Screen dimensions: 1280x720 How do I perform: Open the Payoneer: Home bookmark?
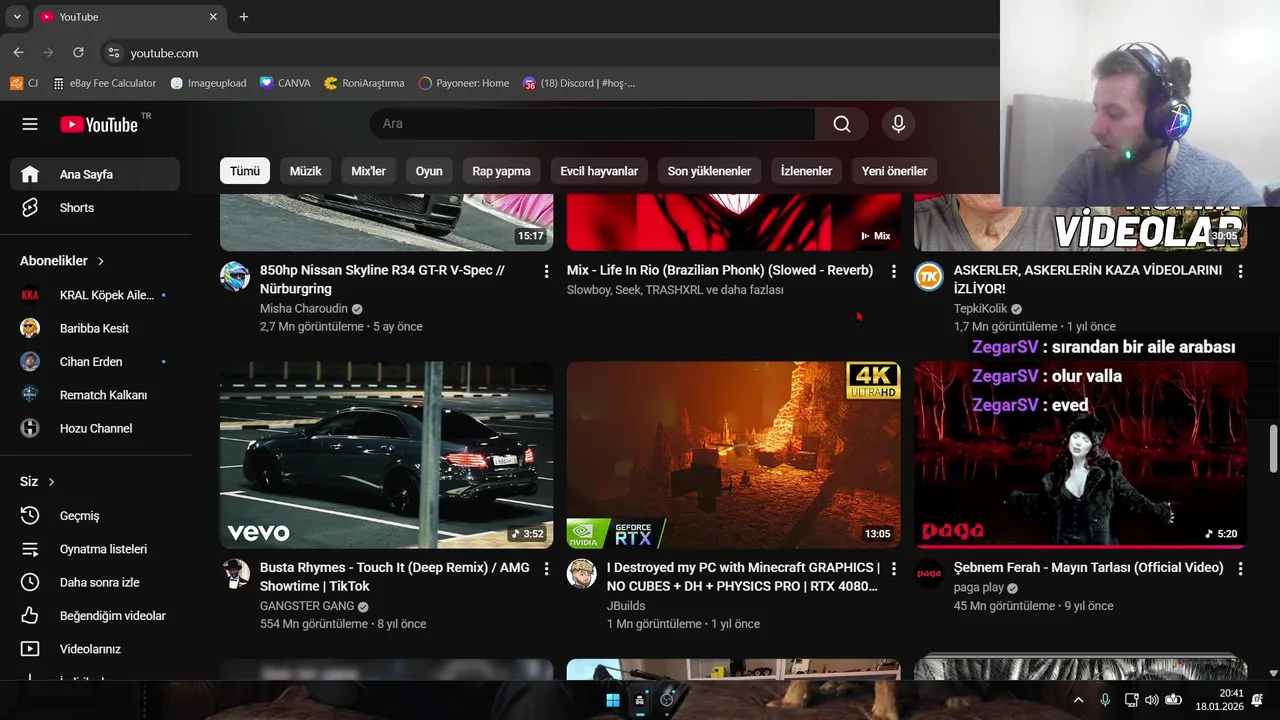pyautogui.click(x=464, y=83)
